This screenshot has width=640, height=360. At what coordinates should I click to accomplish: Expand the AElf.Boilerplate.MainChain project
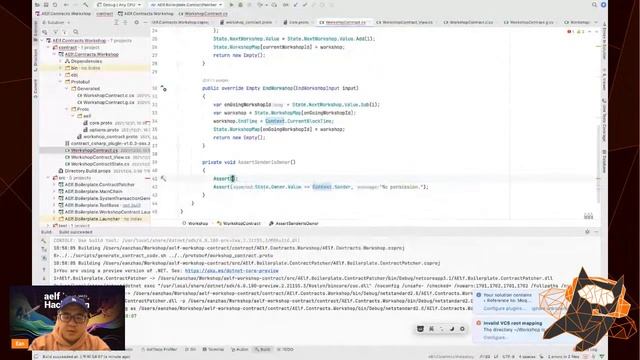54,191
